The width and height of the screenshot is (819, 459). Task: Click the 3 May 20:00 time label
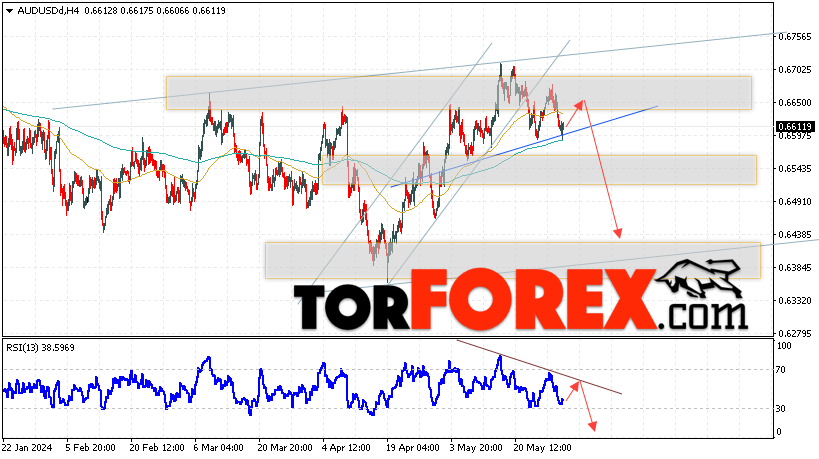pos(476,448)
